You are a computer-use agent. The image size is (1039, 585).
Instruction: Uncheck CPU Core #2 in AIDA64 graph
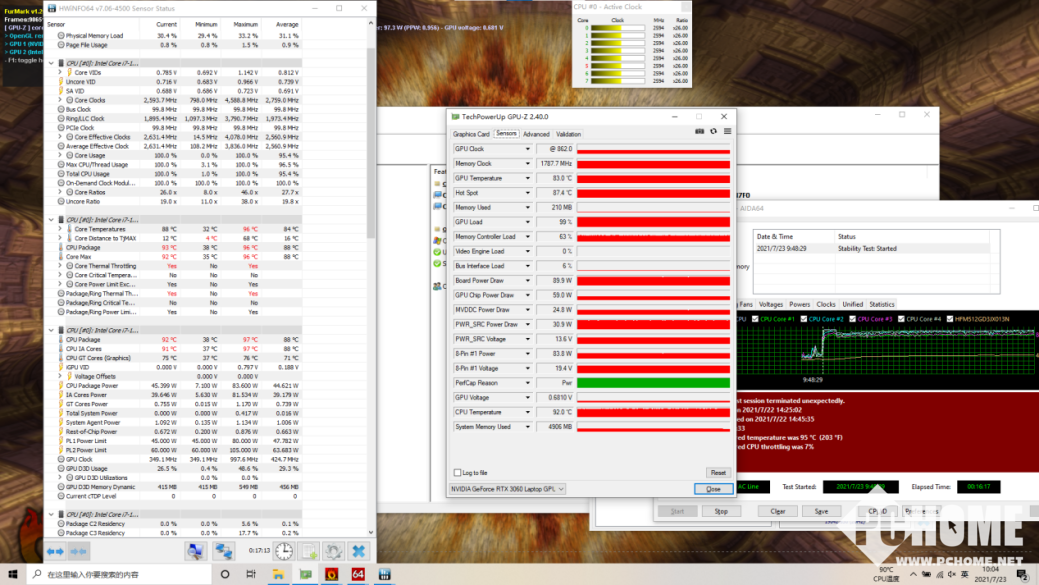[804, 319]
